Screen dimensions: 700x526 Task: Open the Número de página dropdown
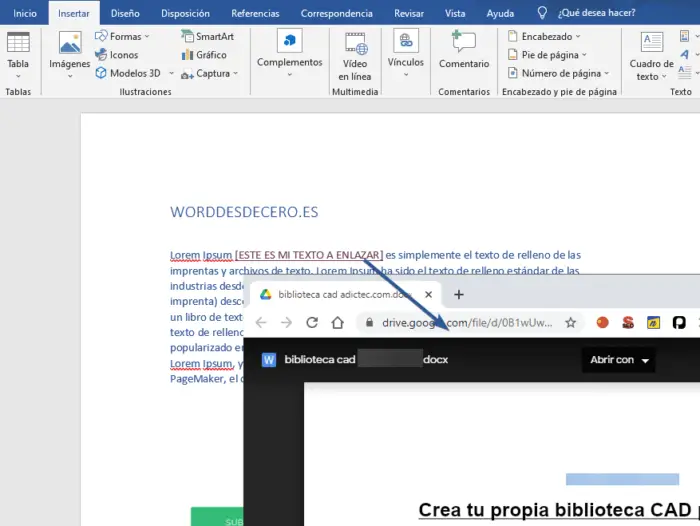click(x=558, y=73)
